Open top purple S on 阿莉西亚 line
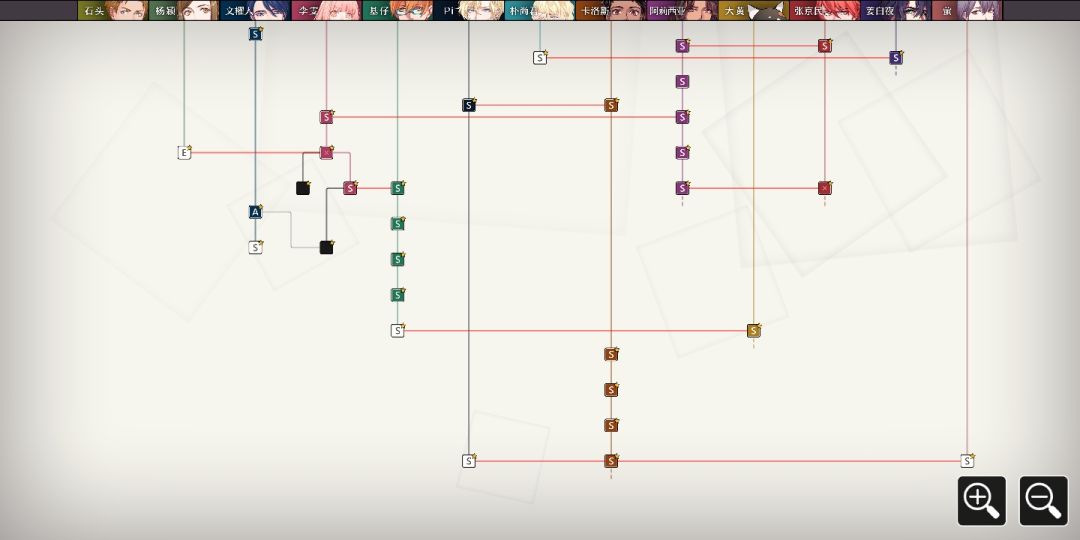Screen dimensions: 1080x540 pyautogui.click(x=683, y=46)
